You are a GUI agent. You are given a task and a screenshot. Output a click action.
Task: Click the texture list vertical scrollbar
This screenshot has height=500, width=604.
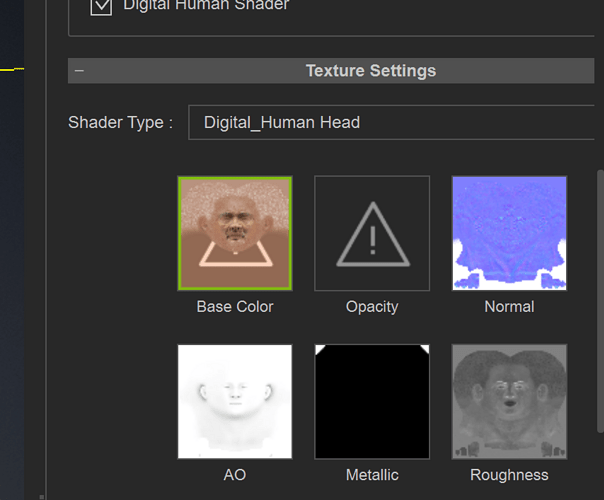point(600,300)
